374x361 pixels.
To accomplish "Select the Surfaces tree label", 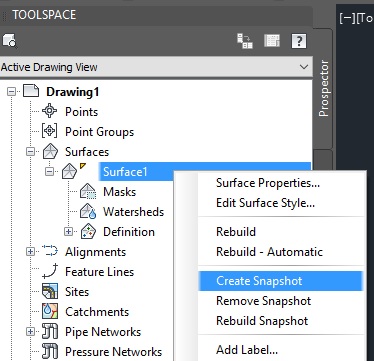I will pyautogui.click(x=87, y=152).
